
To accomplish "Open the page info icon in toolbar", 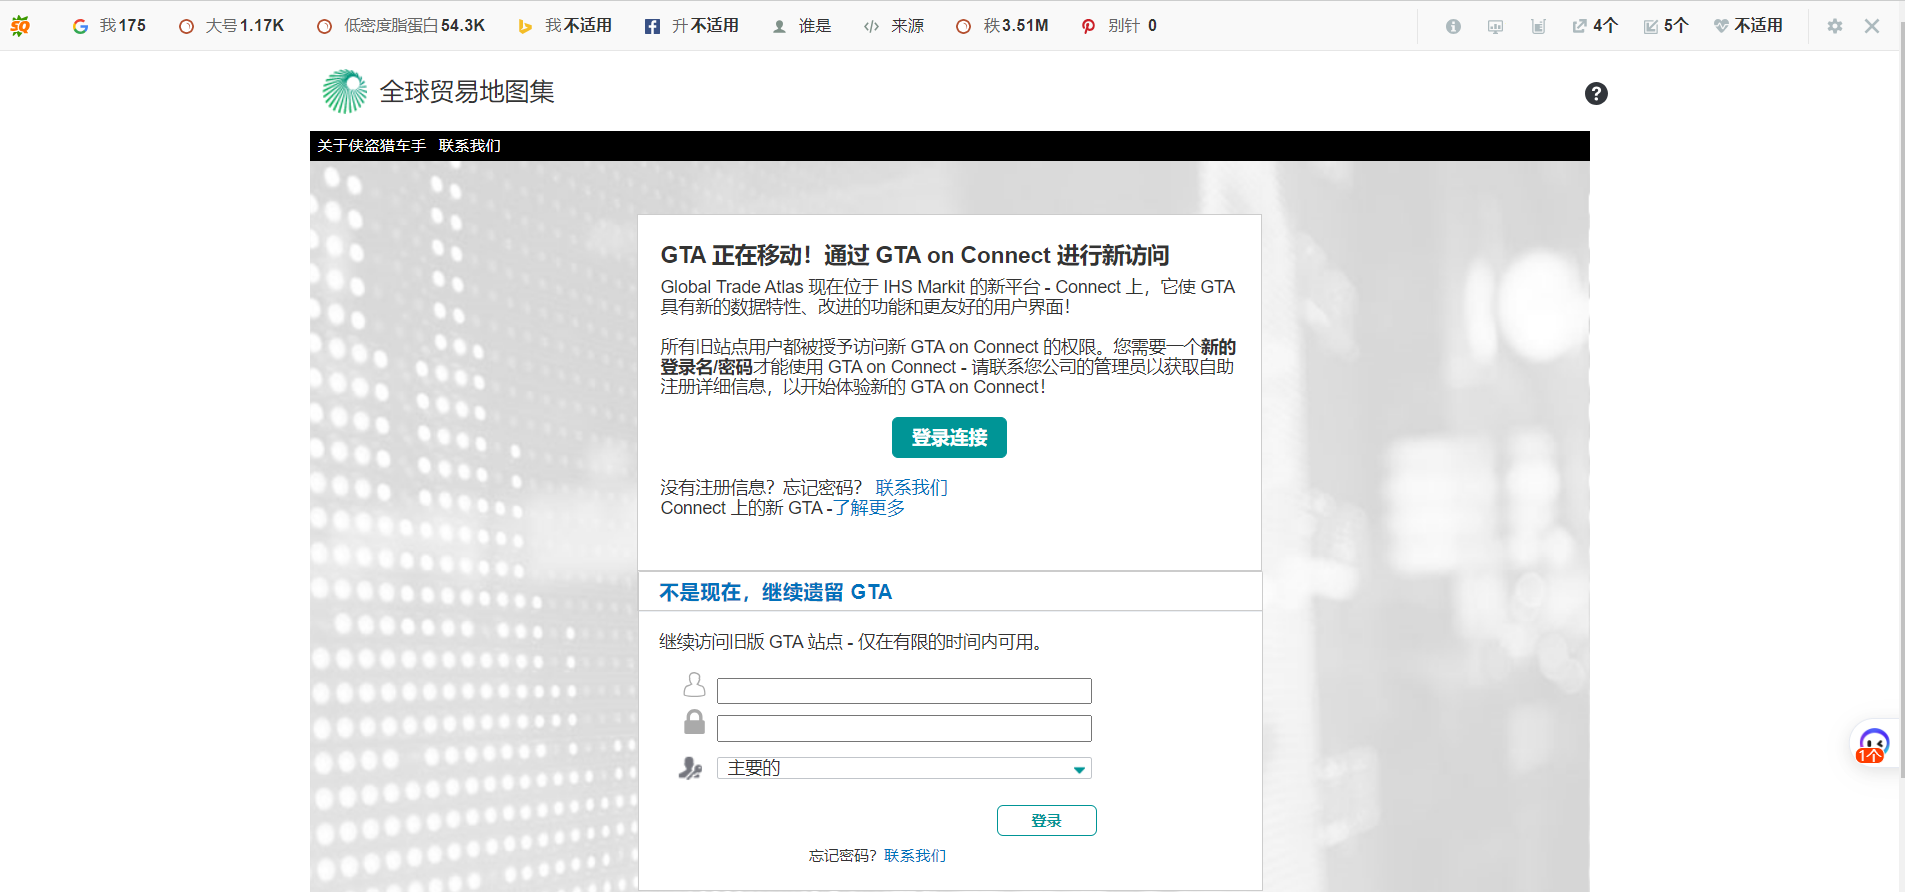I will point(1453,26).
